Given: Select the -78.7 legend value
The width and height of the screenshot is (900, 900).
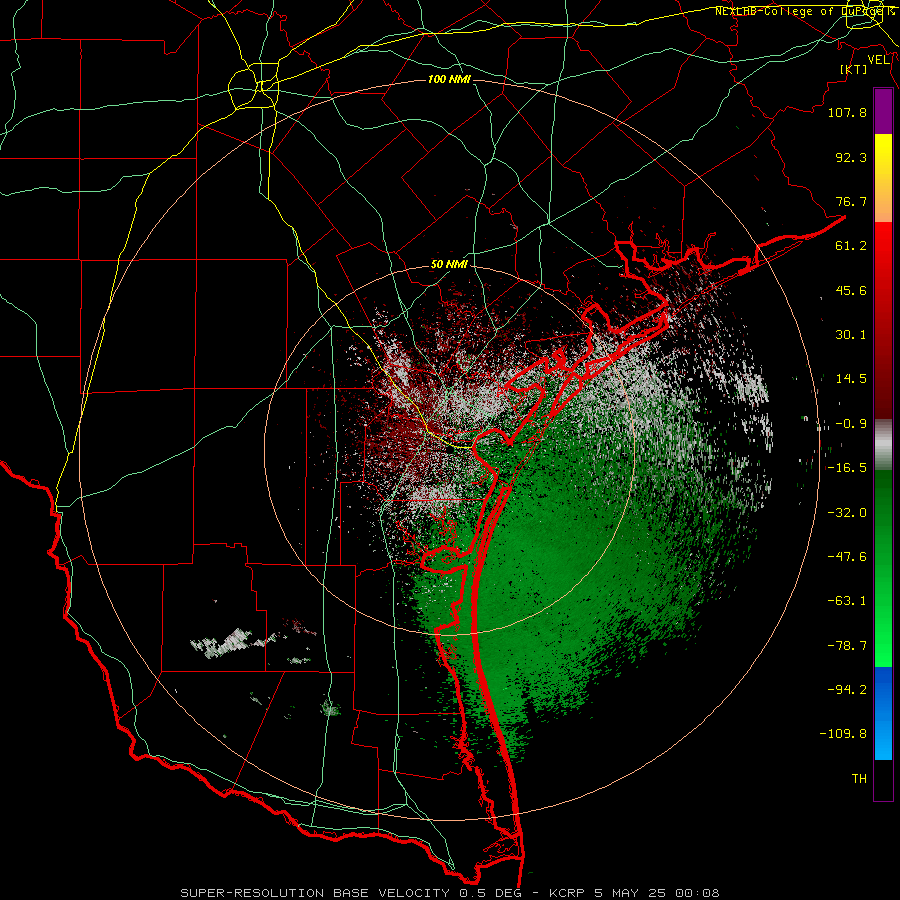Looking at the screenshot, I should click(x=847, y=646).
